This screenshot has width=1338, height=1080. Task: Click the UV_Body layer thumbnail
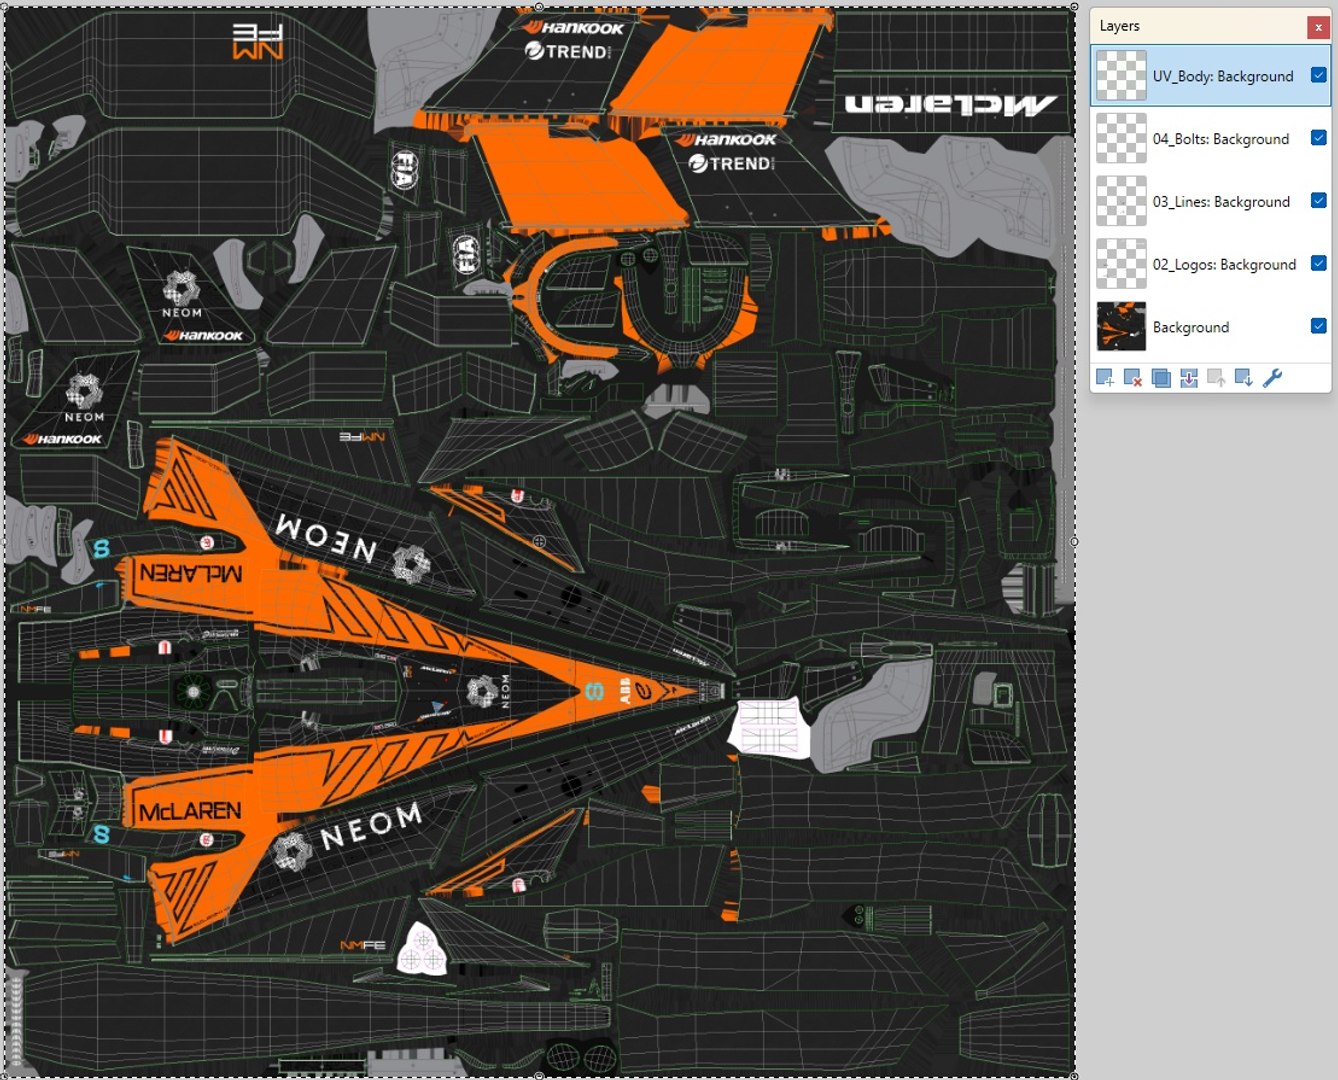1121,75
